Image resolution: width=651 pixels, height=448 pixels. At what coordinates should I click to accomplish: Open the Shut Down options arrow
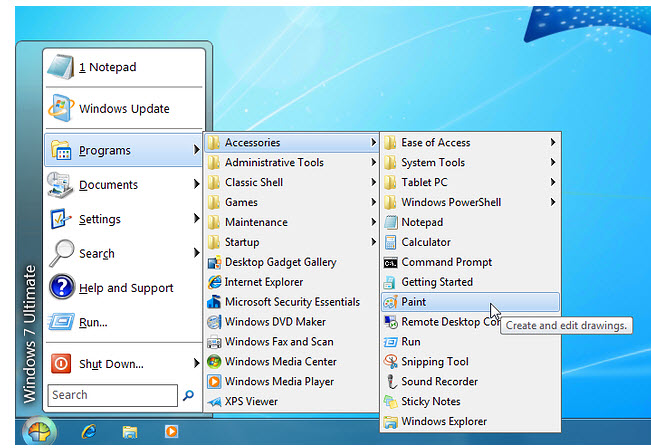click(x=196, y=364)
